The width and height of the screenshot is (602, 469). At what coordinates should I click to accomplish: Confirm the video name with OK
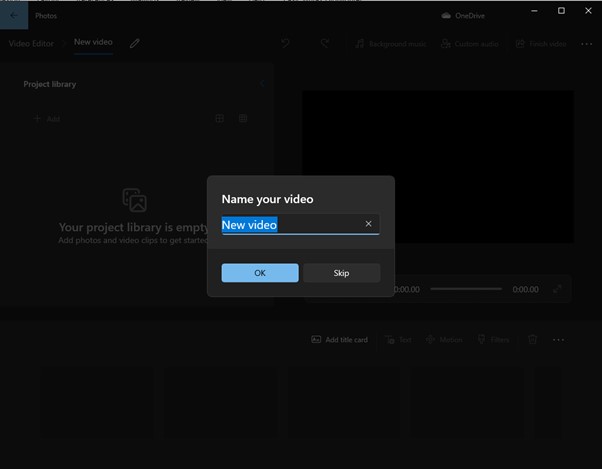click(260, 273)
